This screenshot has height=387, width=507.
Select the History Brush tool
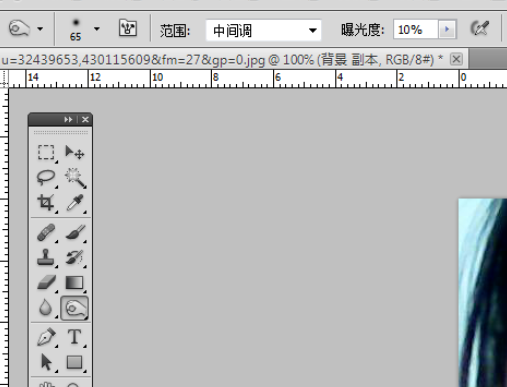click(75, 257)
